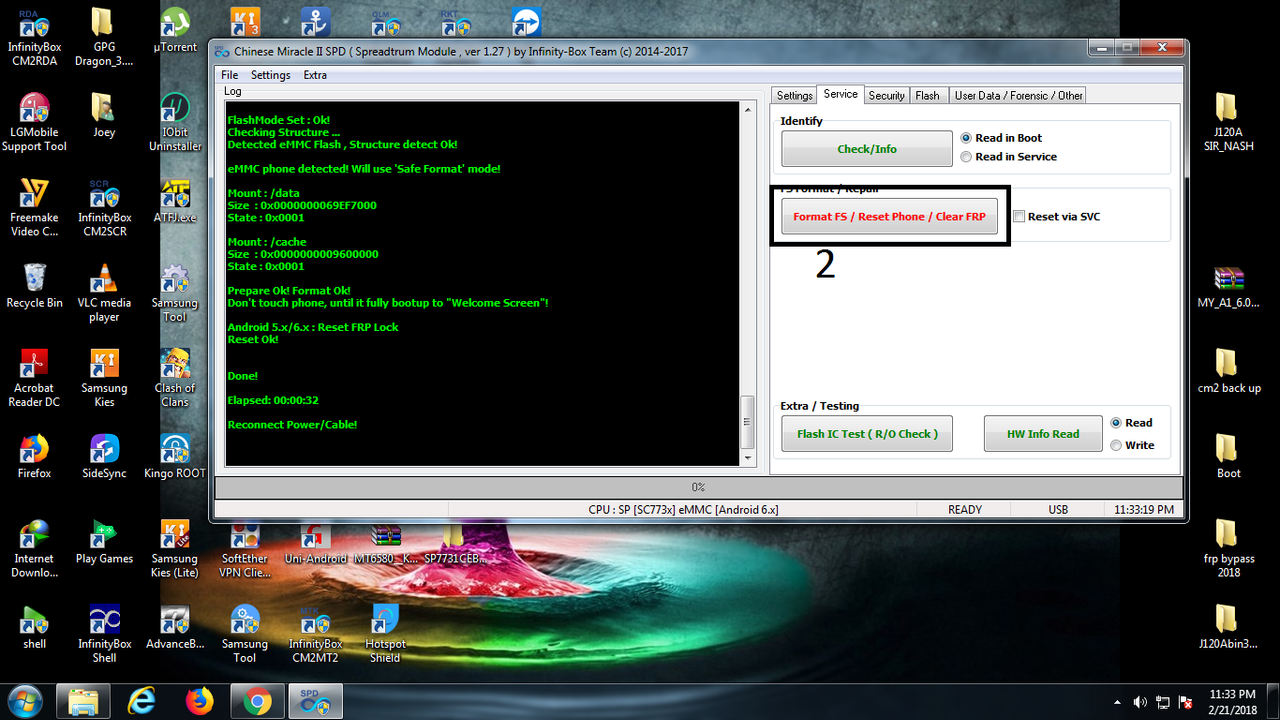Select the Write option for HW Info
Image resolution: width=1280 pixels, height=720 pixels.
pyautogui.click(x=1132, y=445)
